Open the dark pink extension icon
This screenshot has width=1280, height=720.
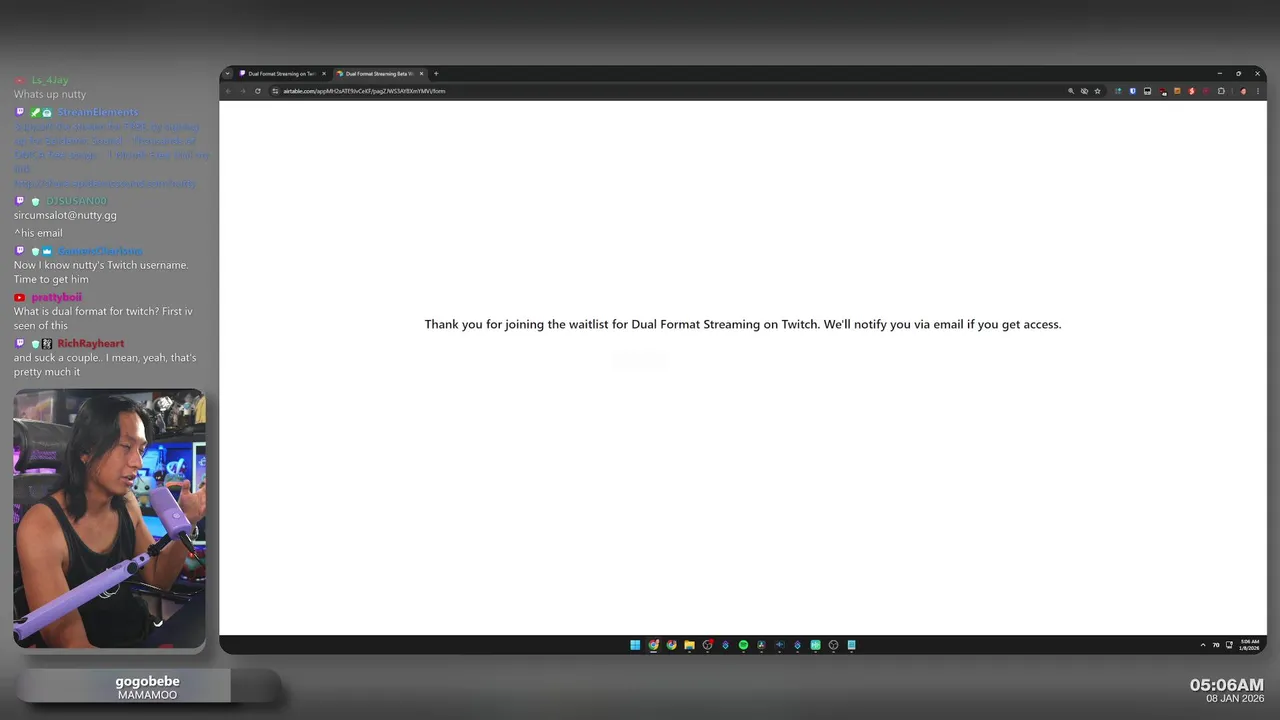click(1206, 91)
